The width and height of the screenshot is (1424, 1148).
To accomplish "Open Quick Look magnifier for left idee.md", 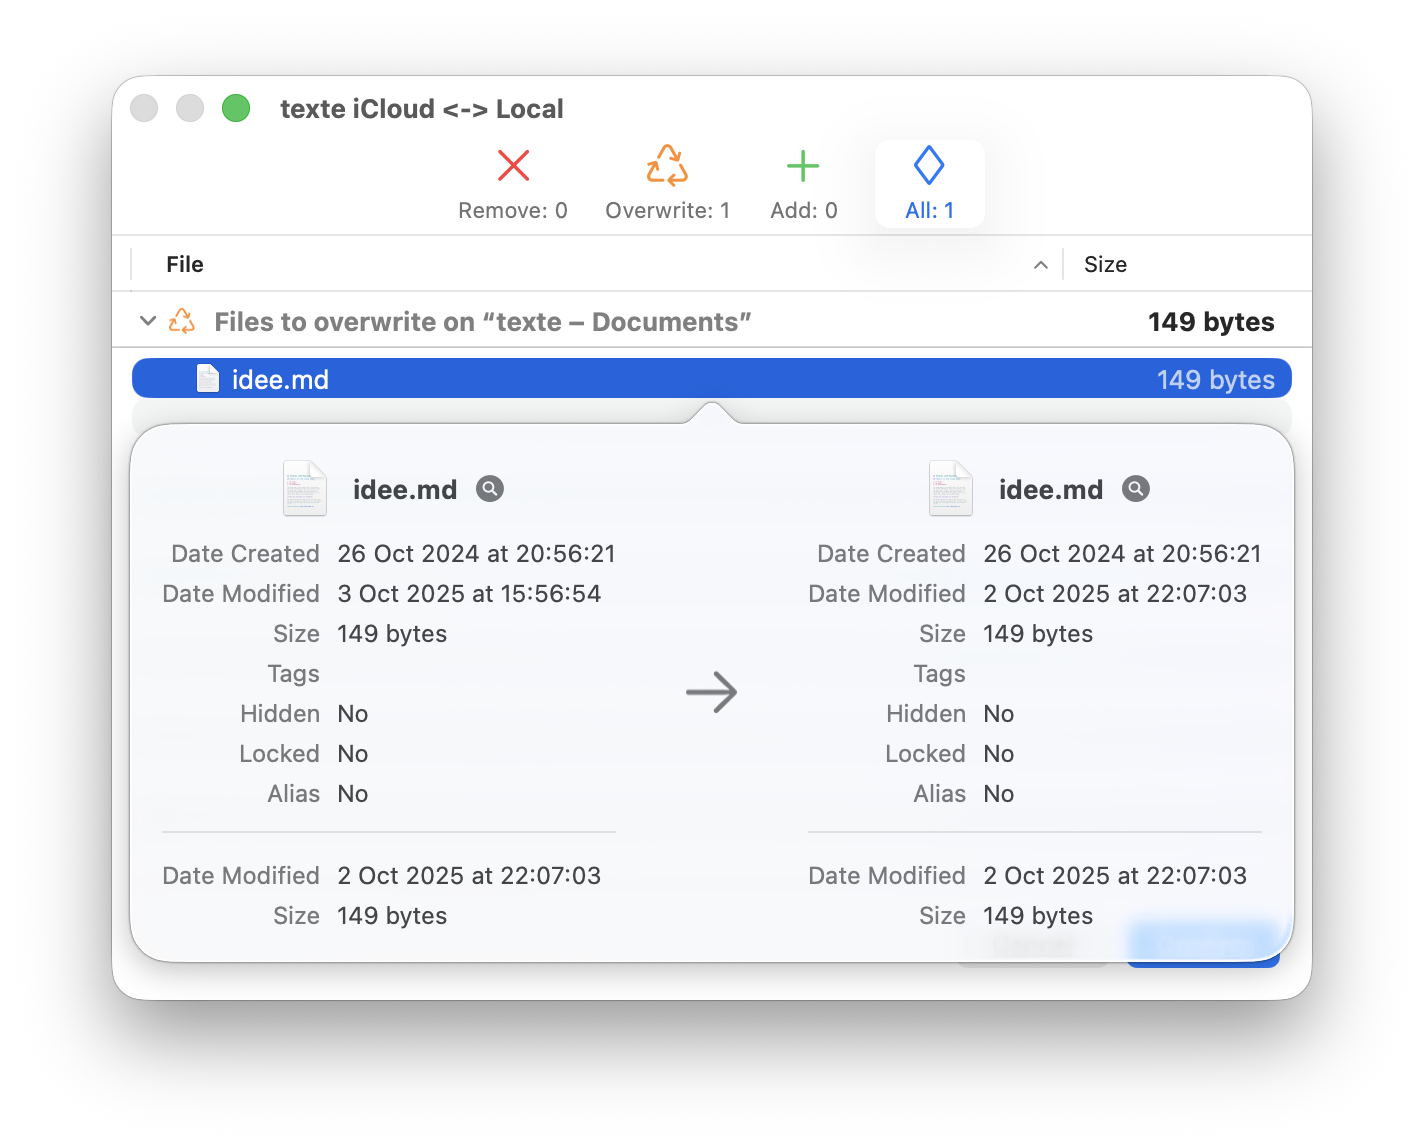I will click(490, 489).
